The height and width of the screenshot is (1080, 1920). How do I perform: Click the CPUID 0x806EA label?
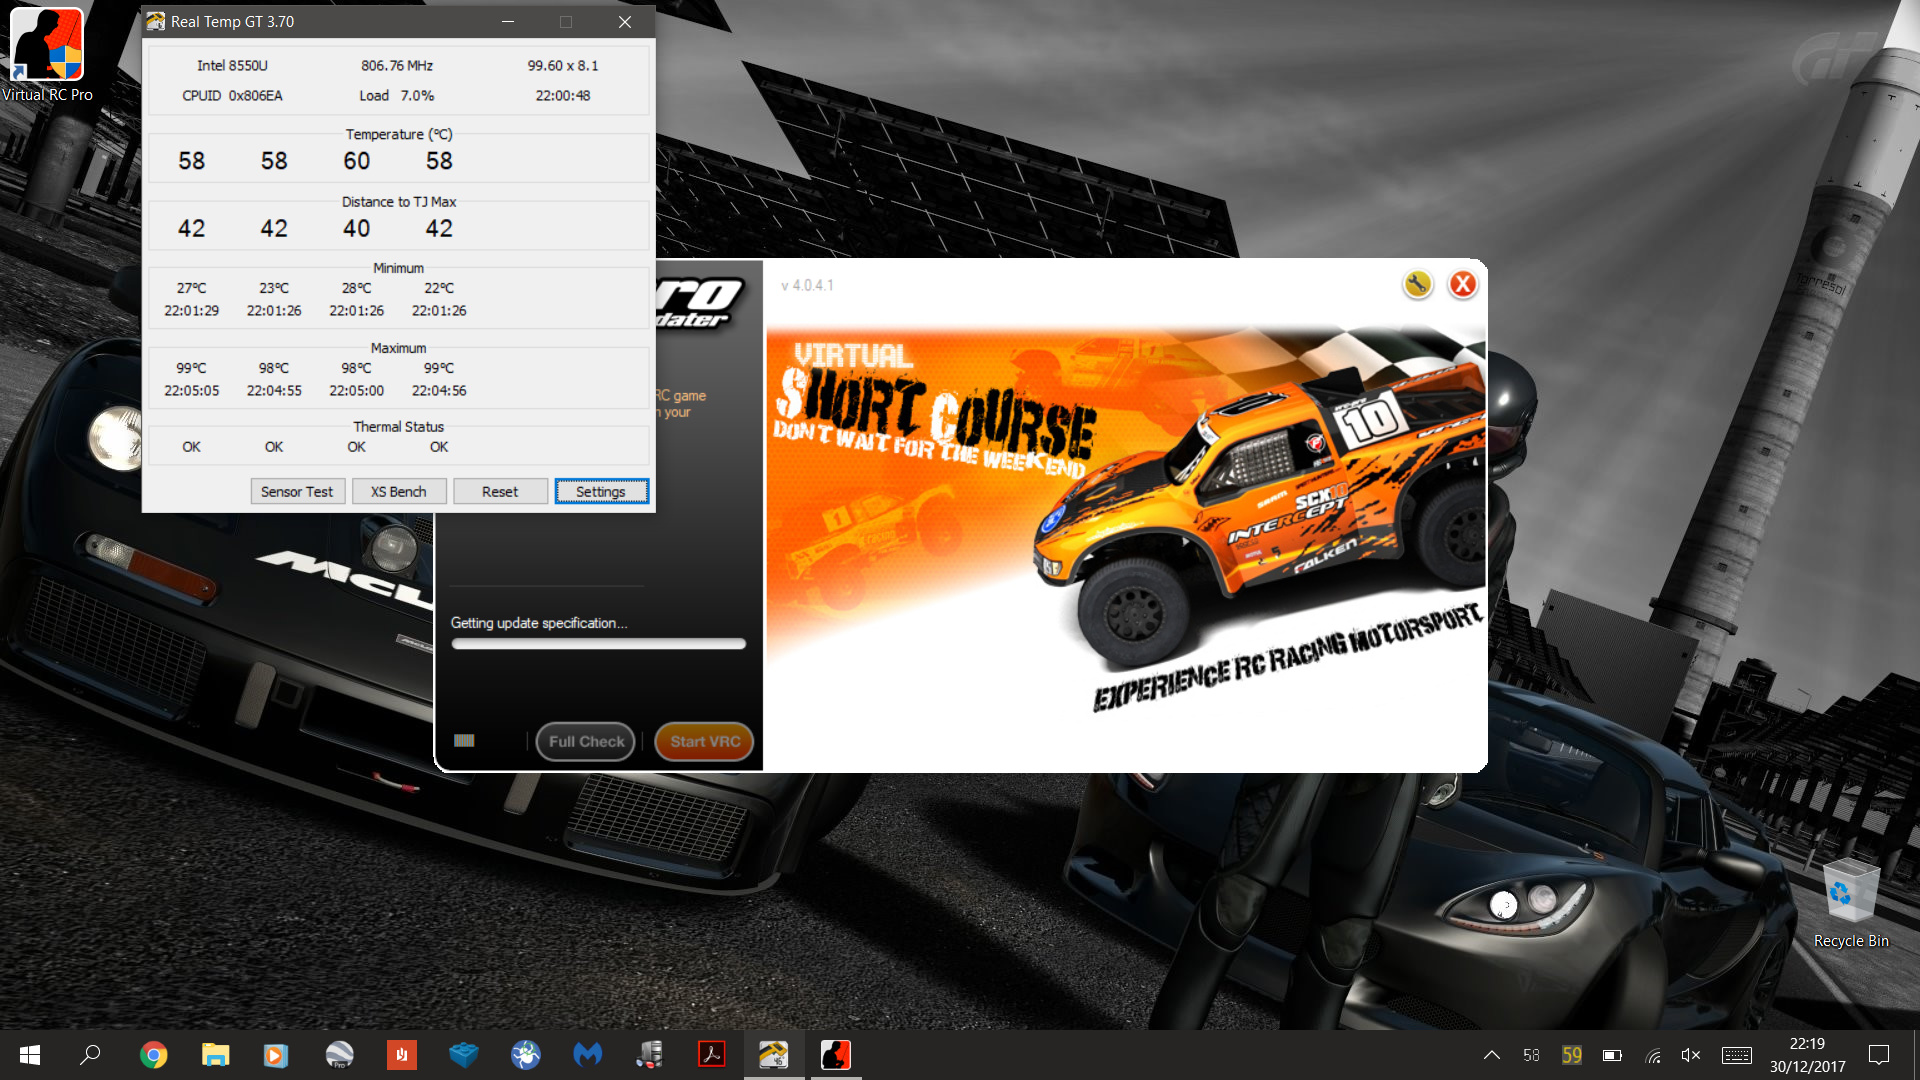coord(232,95)
